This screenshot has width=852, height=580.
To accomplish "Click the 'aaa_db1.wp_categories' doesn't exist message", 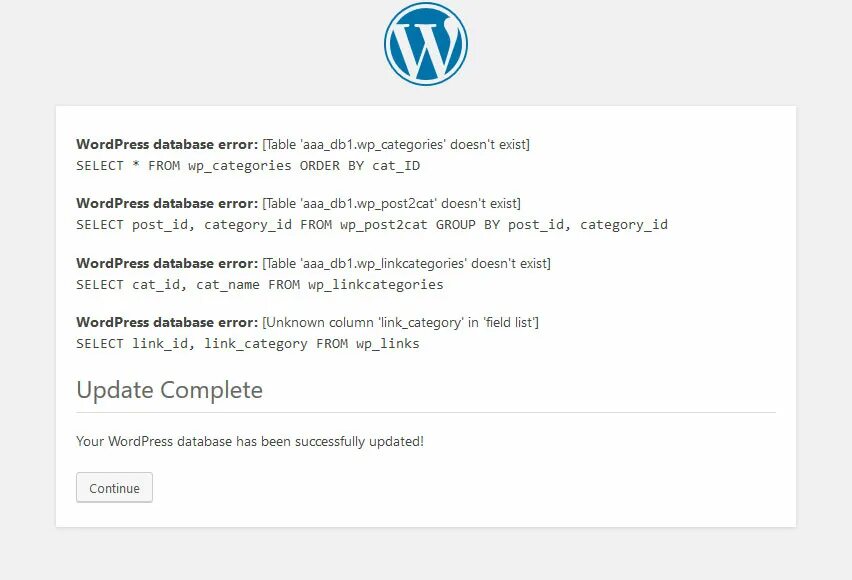I will click(396, 145).
